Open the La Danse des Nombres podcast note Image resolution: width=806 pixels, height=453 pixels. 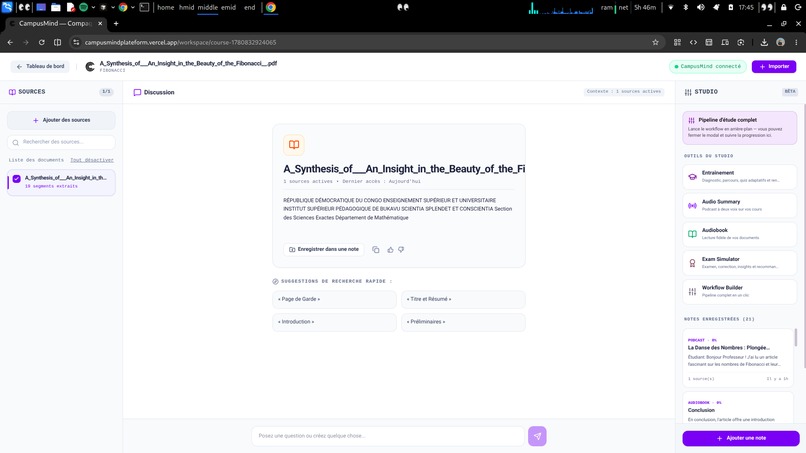[x=738, y=358]
